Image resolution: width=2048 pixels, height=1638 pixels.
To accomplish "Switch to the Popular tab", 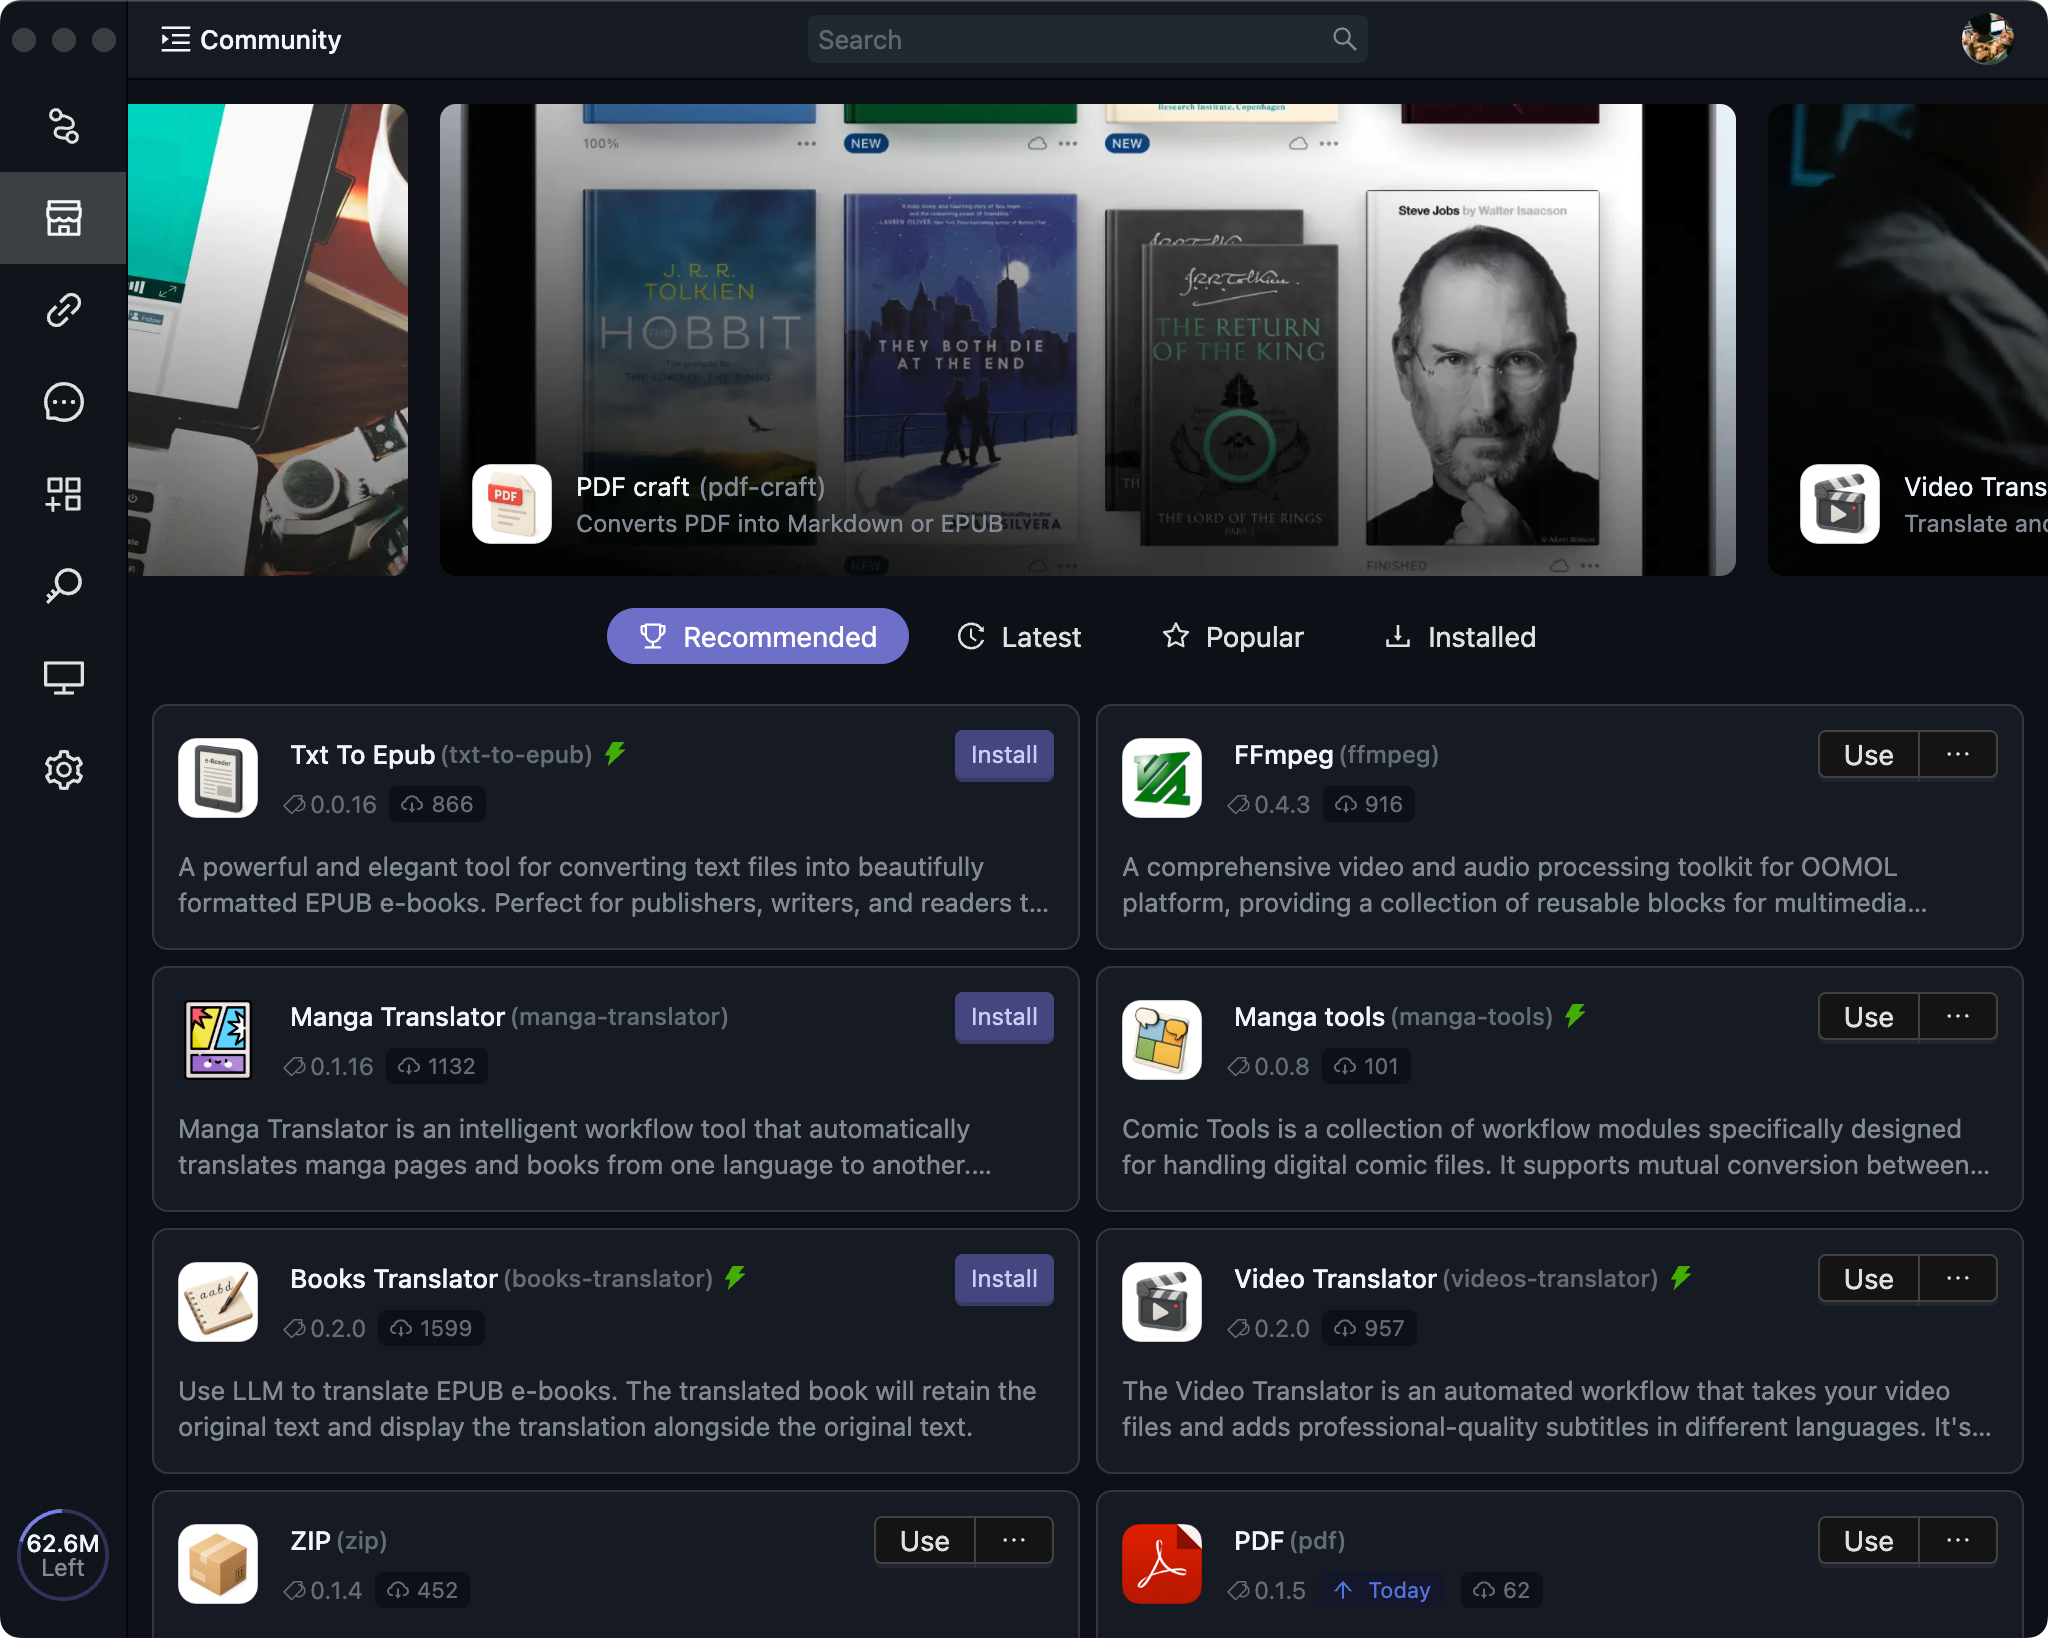I will (1233, 636).
